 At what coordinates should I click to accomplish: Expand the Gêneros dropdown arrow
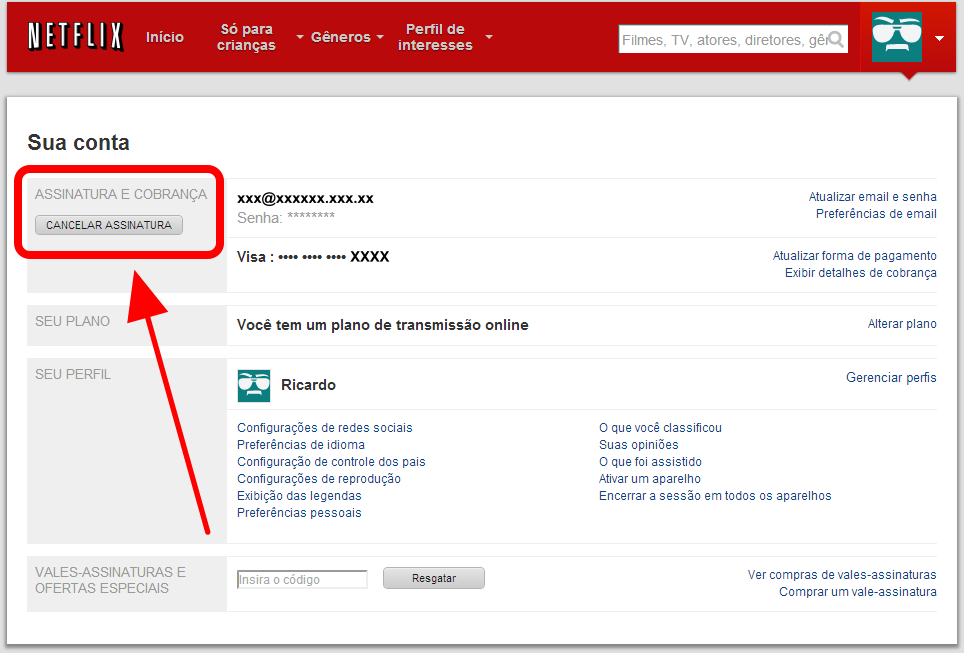coord(381,37)
